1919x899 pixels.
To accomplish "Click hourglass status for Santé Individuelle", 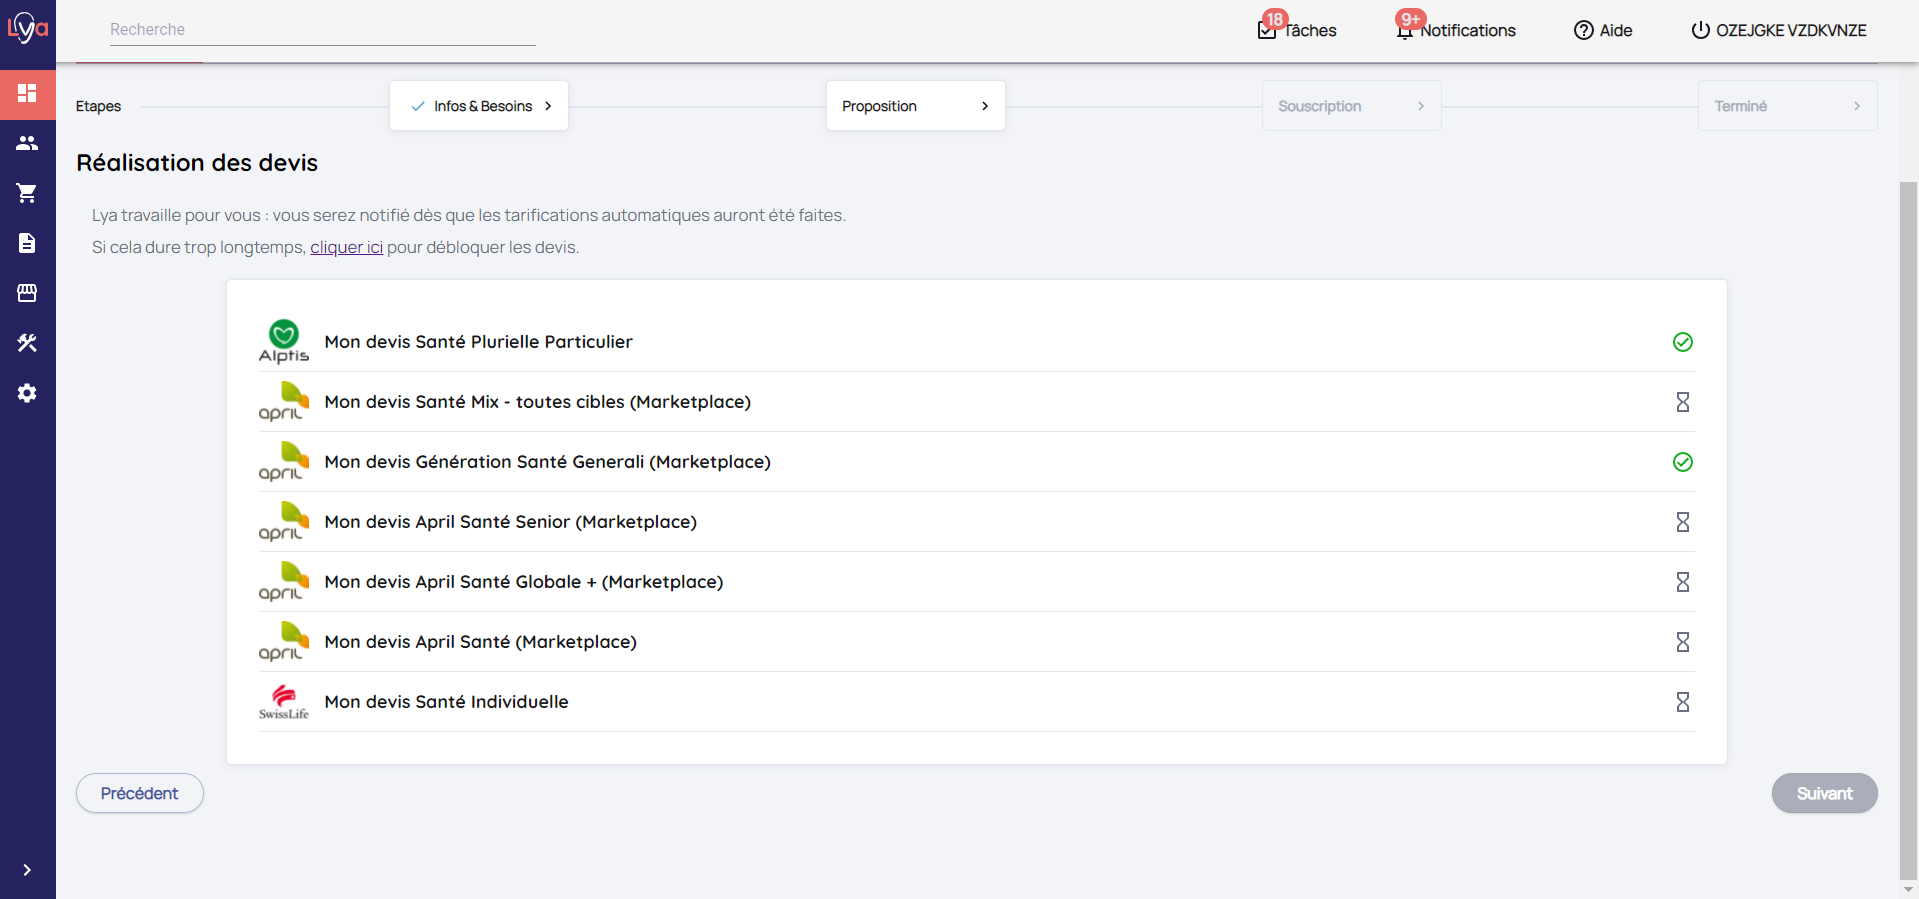I will [1682, 702].
